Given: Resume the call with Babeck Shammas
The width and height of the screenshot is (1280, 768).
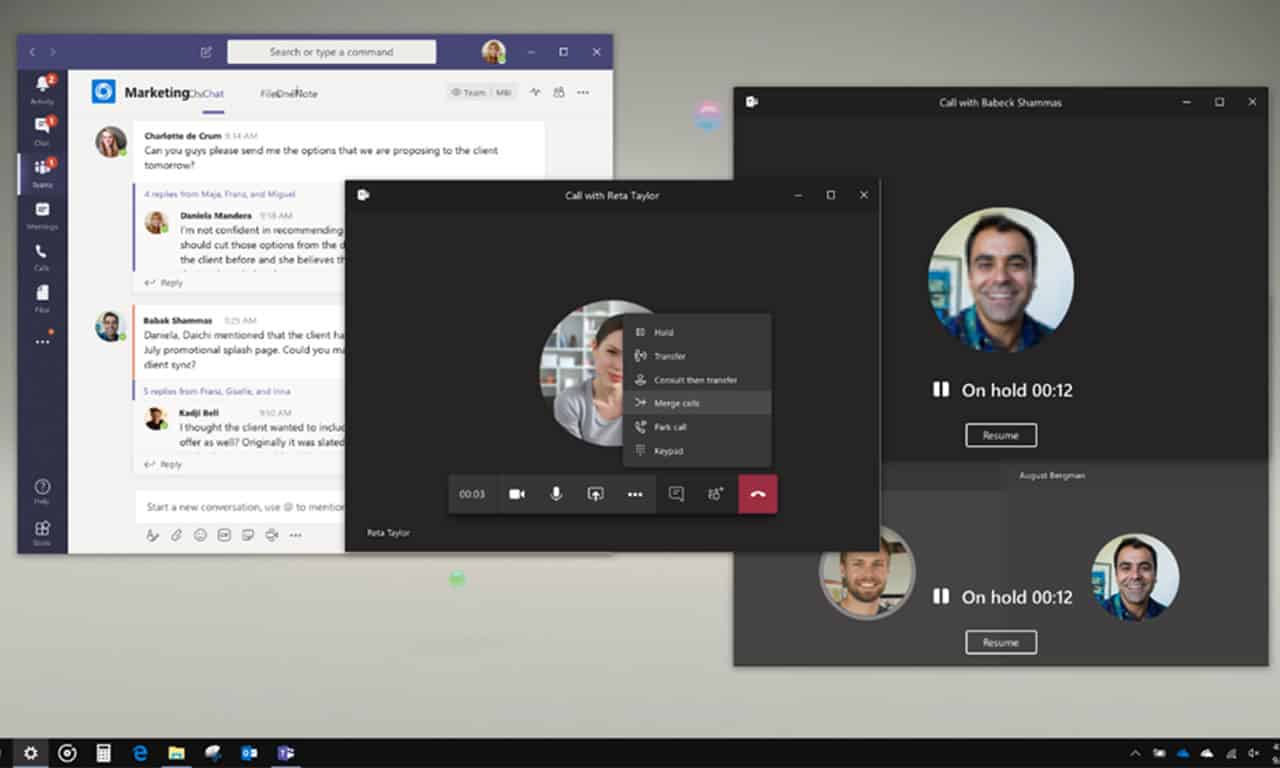Looking at the screenshot, I should point(1001,435).
